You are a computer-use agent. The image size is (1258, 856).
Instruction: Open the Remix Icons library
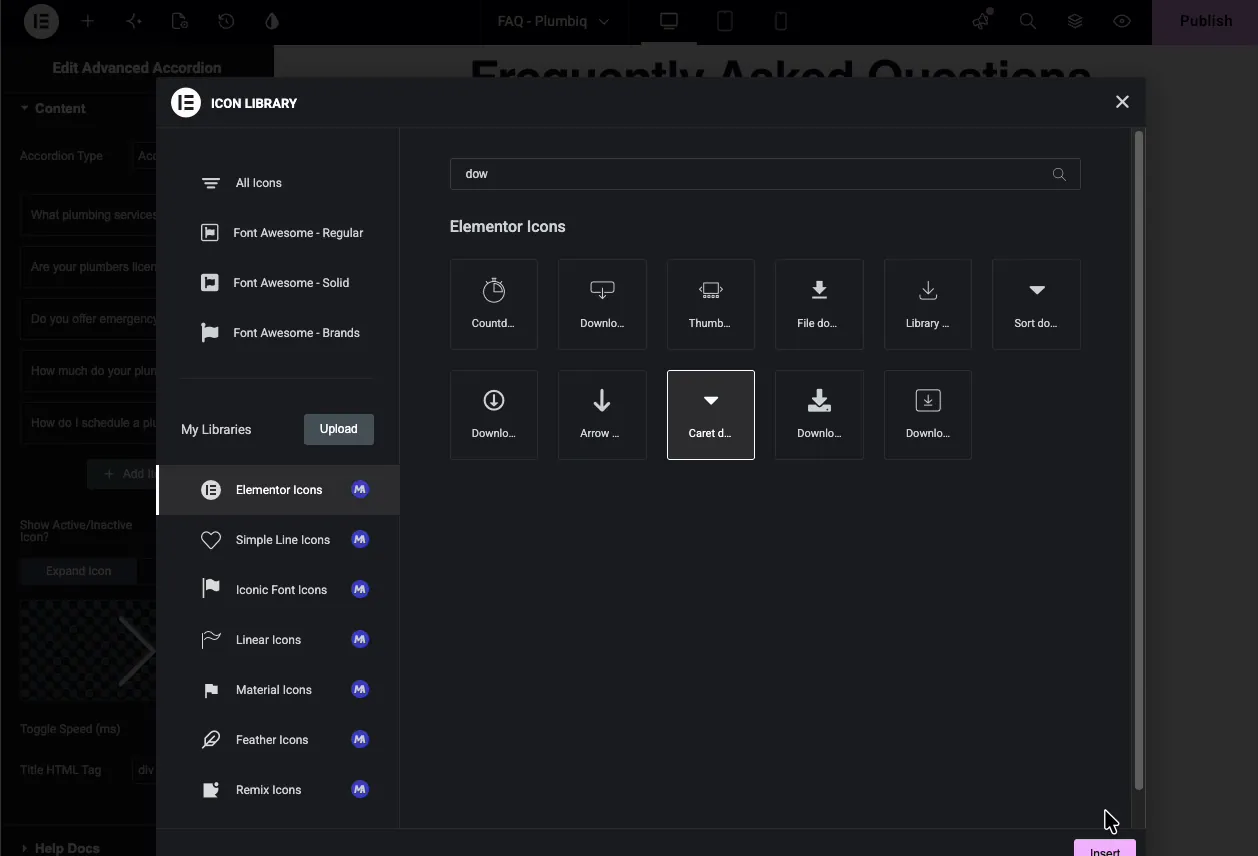(278, 790)
